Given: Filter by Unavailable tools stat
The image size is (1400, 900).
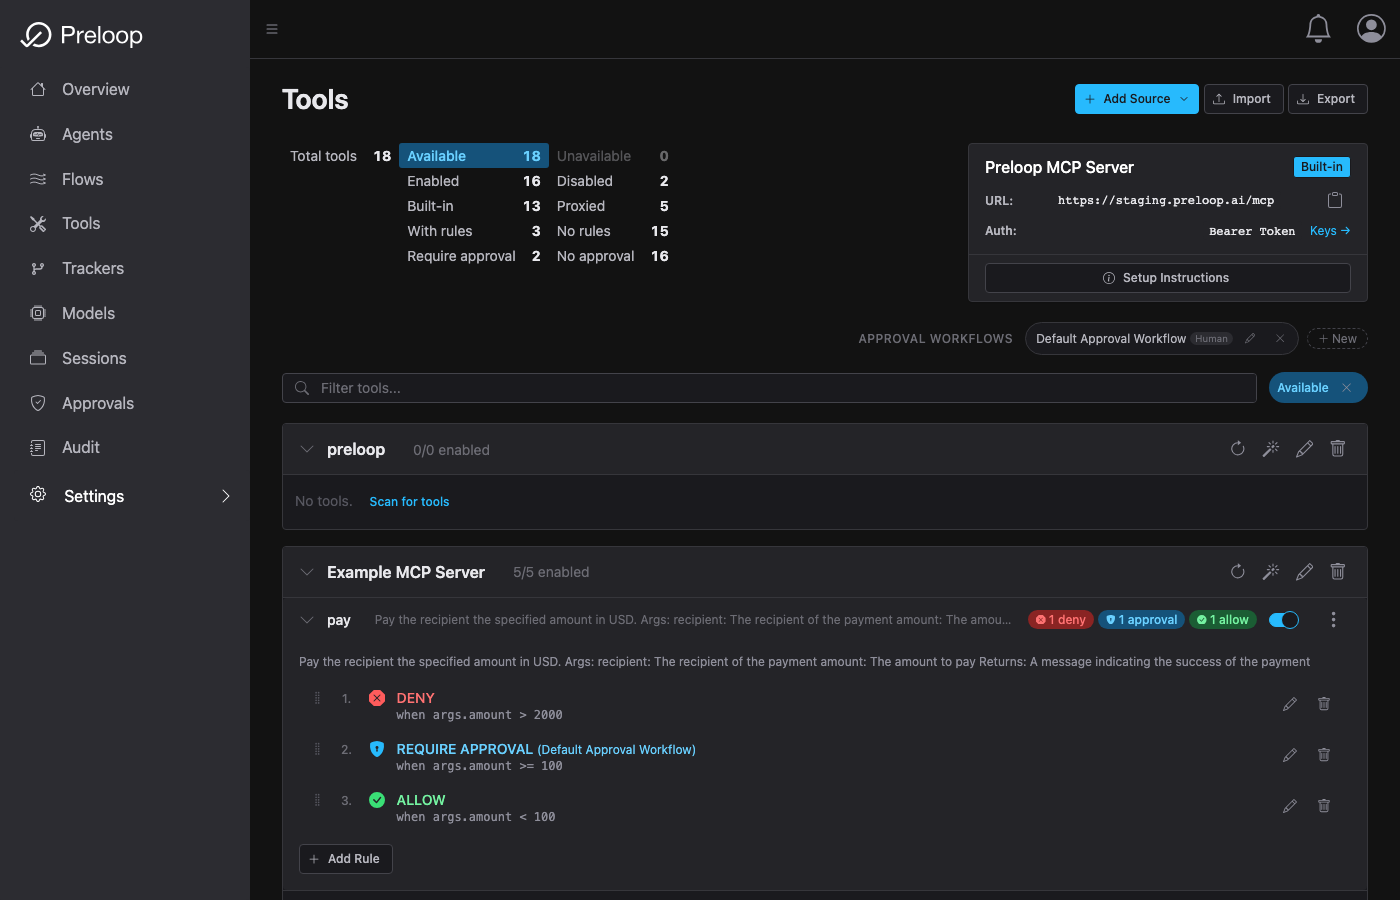Looking at the screenshot, I should (x=613, y=156).
